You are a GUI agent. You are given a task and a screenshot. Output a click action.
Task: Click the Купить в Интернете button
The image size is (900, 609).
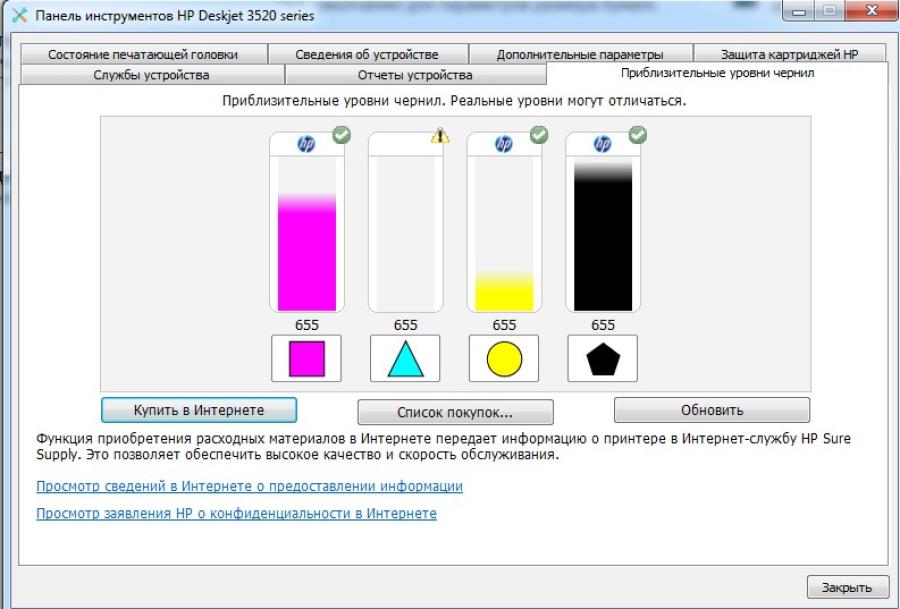(199, 410)
